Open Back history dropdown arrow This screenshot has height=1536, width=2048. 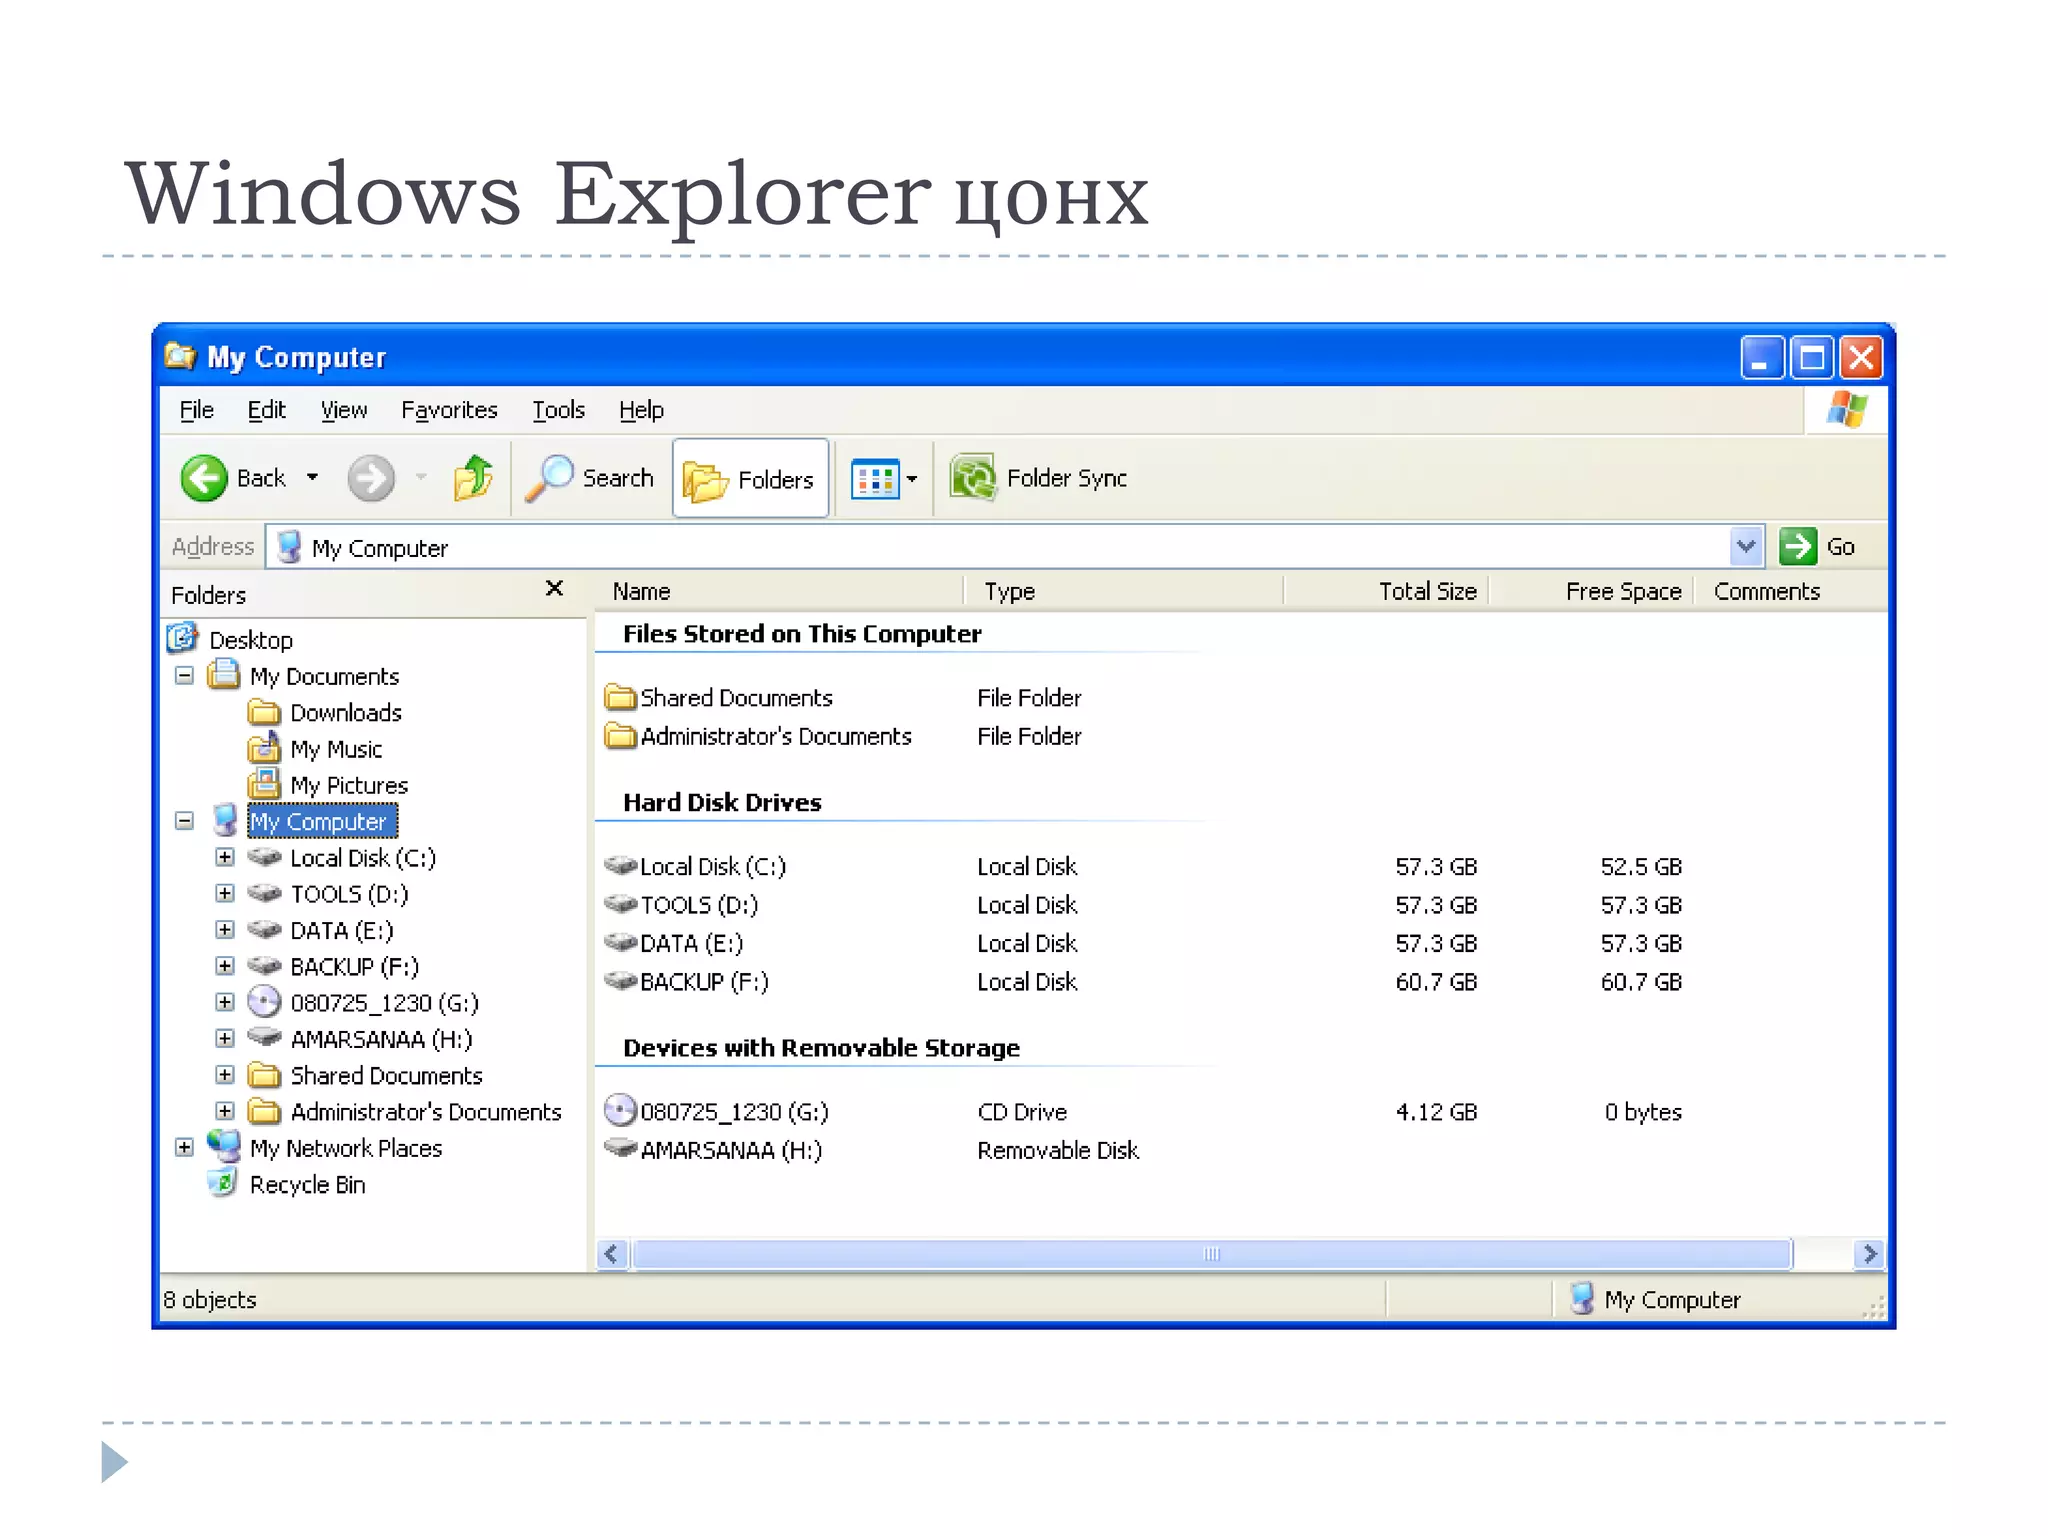tap(313, 478)
